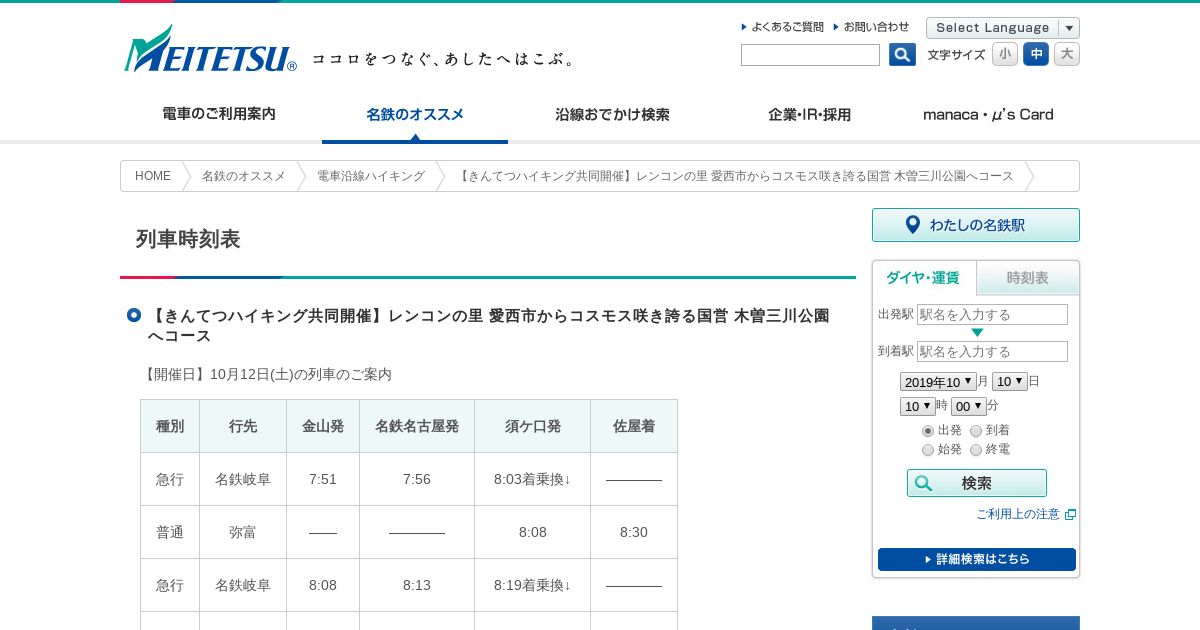
Task: Switch to 時刻表 tab
Action: click(1028, 278)
